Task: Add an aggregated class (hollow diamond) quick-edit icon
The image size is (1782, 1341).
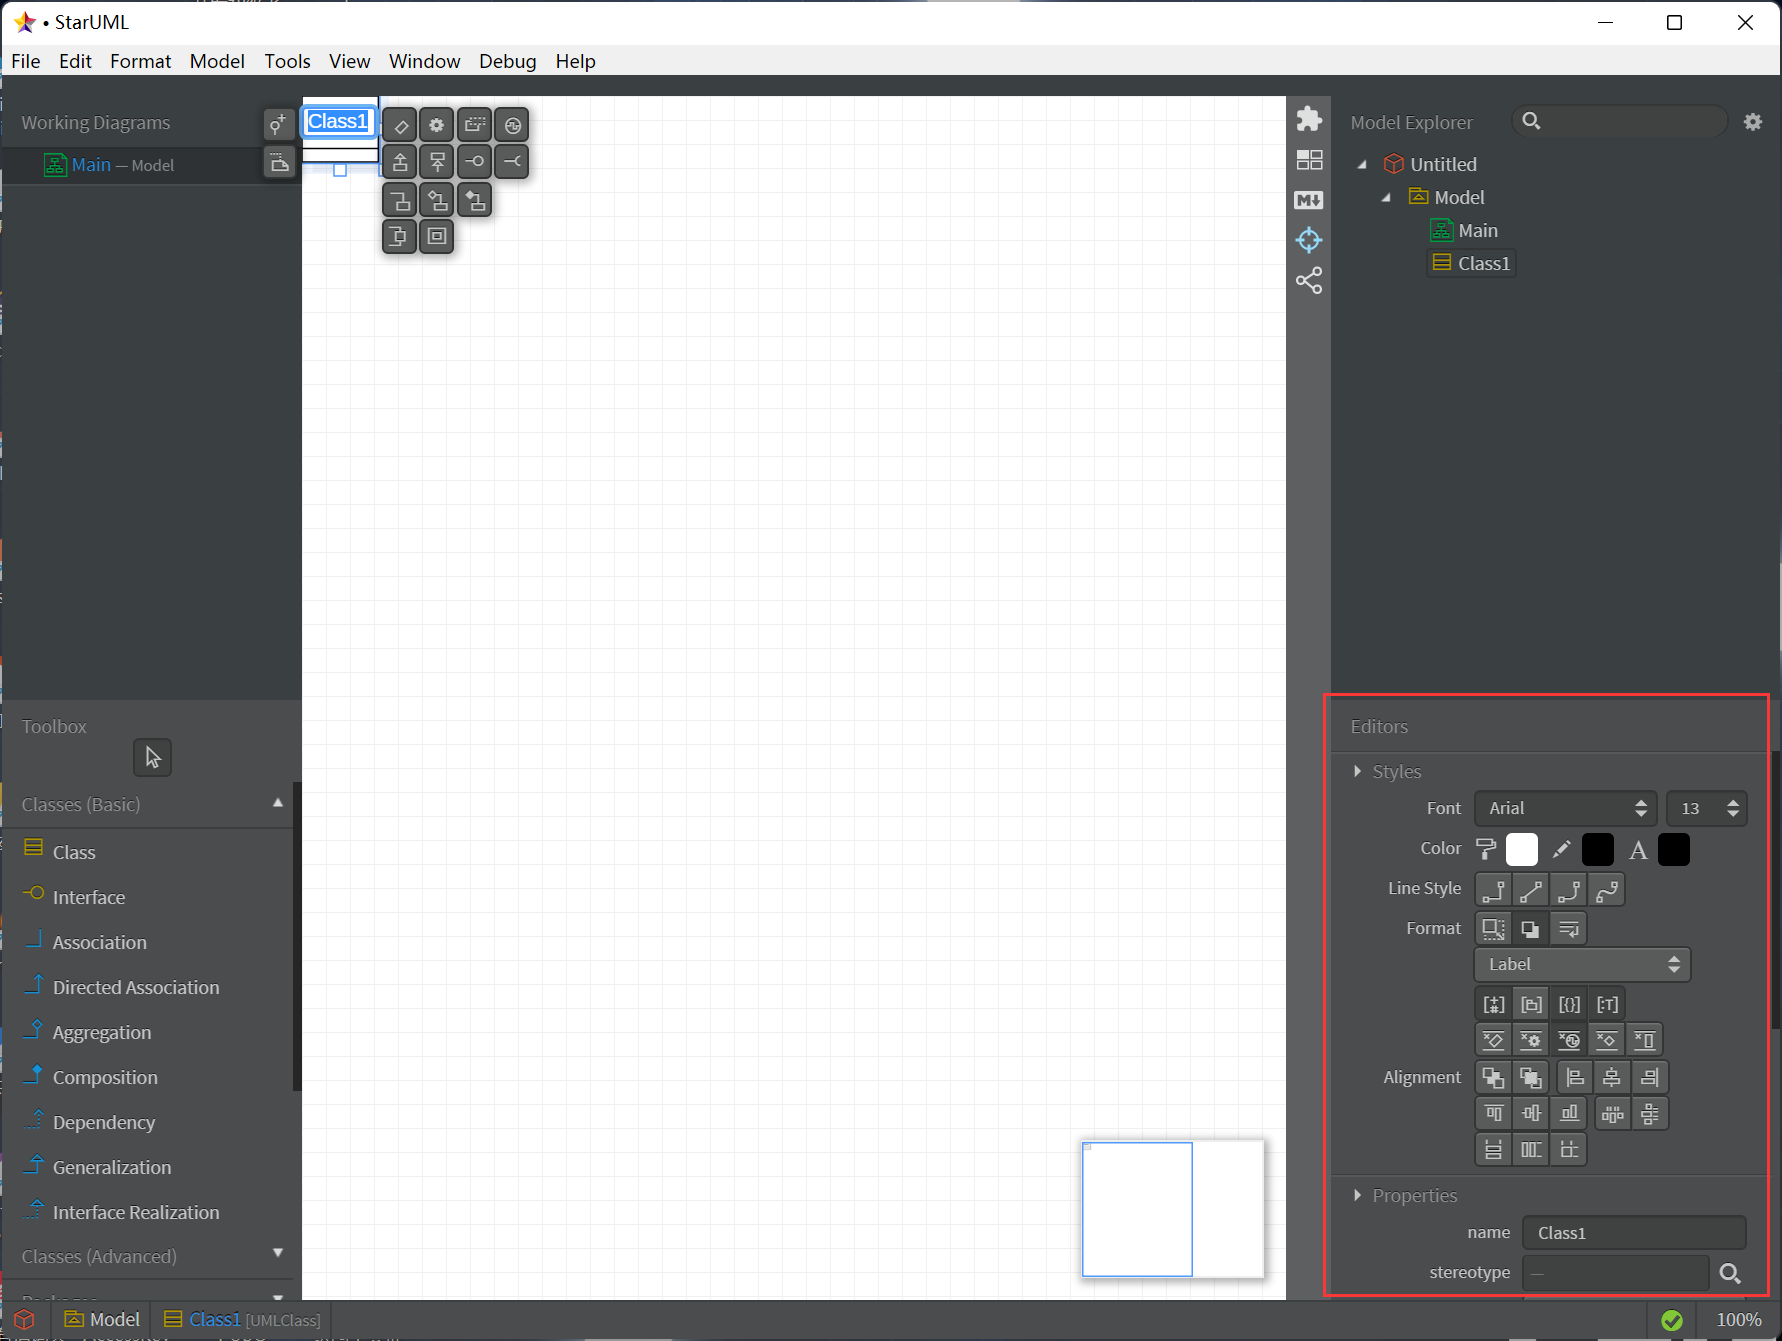Action: pyautogui.click(x=437, y=201)
